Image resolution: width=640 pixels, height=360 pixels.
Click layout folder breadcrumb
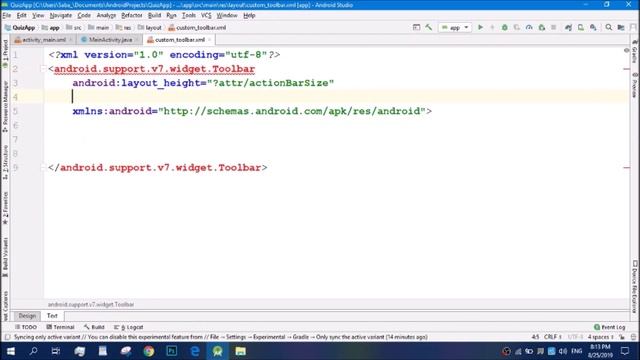pos(150,28)
